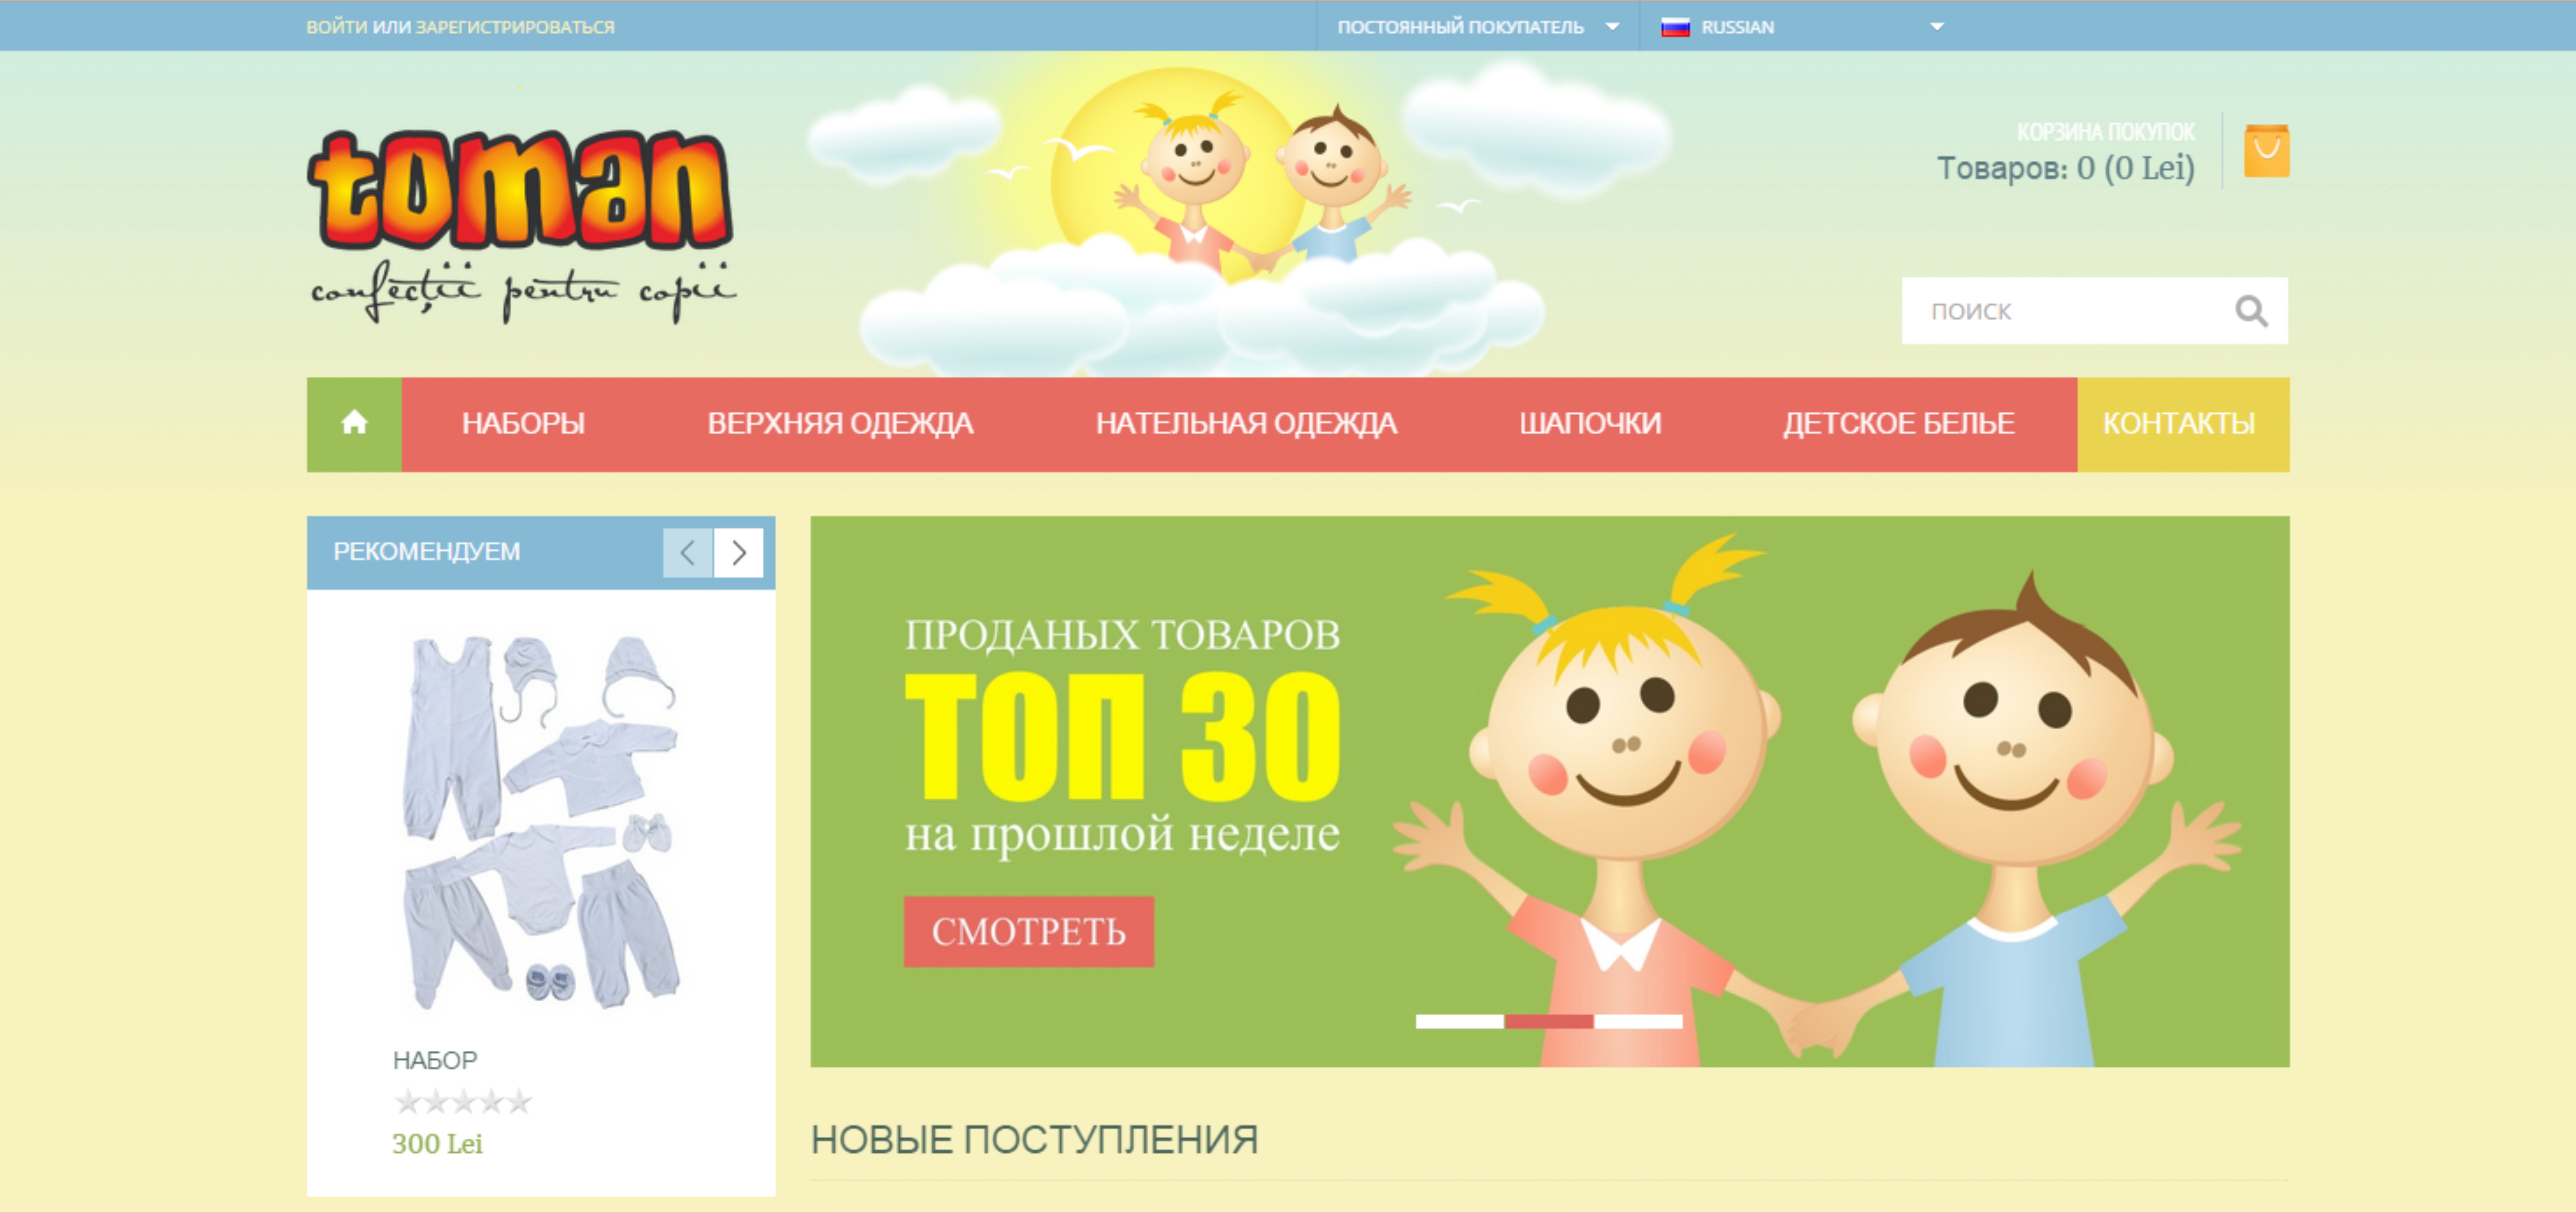Click the search magnifier icon
This screenshot has height=1212, width=2576.
pos(2250,311)
